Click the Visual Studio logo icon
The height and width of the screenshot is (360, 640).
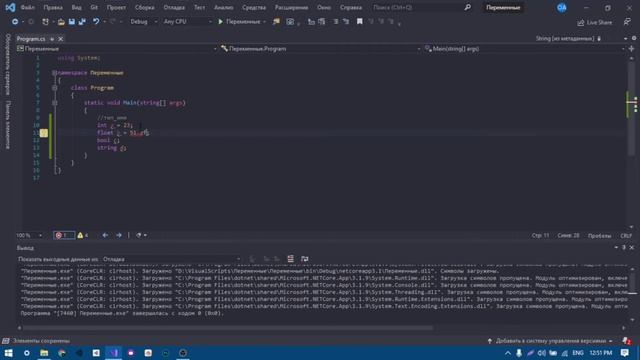[x=10, y=7]
